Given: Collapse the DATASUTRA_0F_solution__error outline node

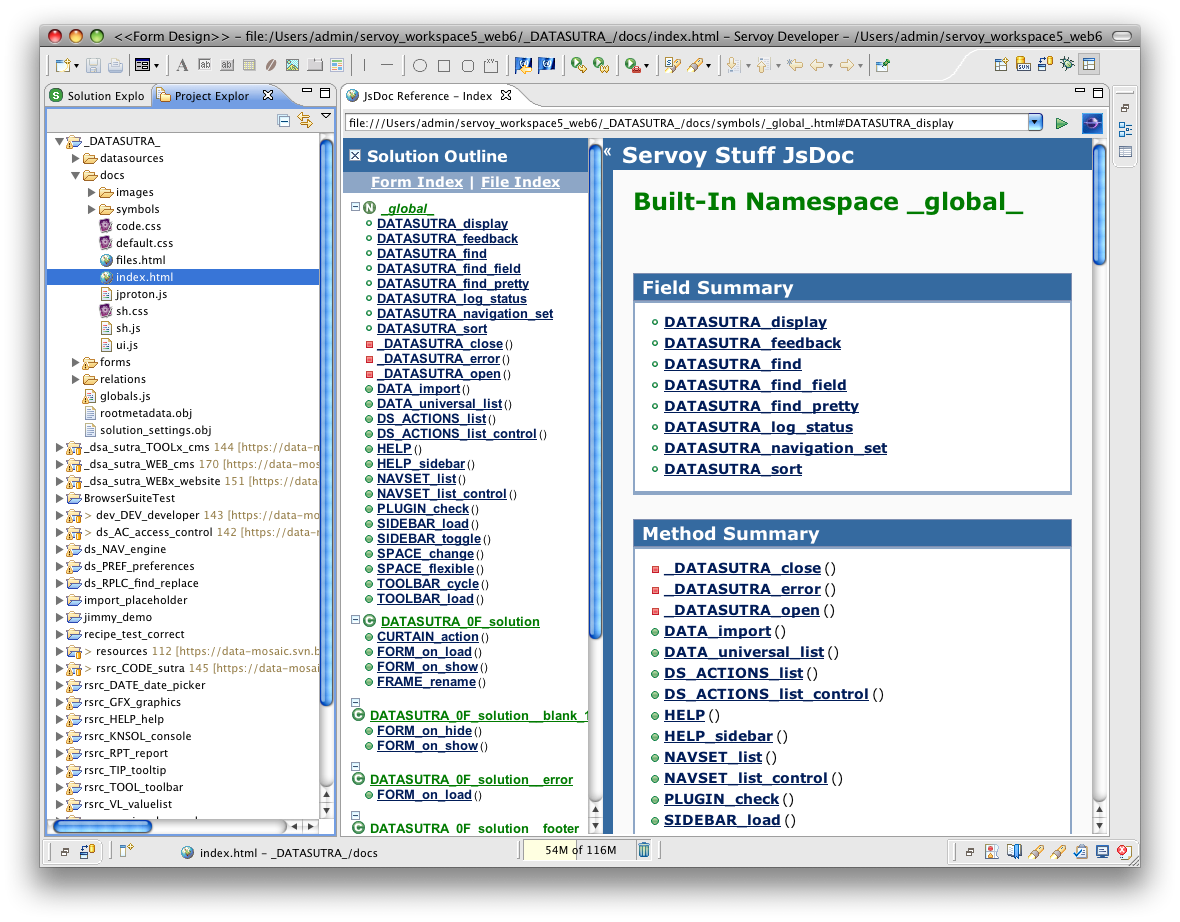Looking at the screenshot, I should pos(355,766).
